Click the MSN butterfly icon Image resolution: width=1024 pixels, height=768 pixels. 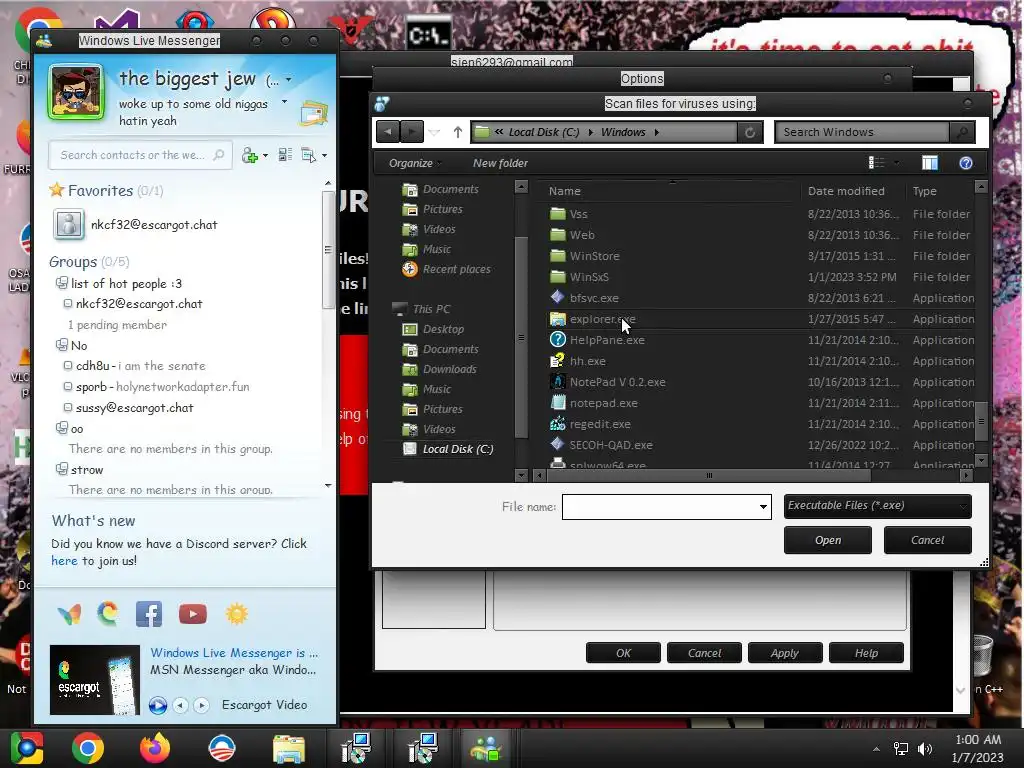(x=69, y=614)
